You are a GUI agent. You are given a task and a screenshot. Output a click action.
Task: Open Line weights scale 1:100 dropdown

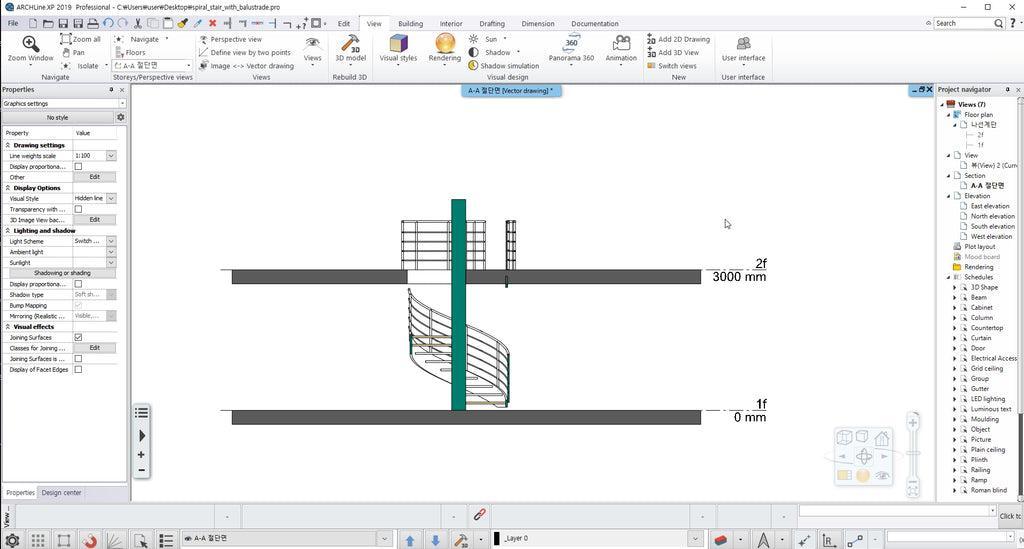[x=111, y=156]
